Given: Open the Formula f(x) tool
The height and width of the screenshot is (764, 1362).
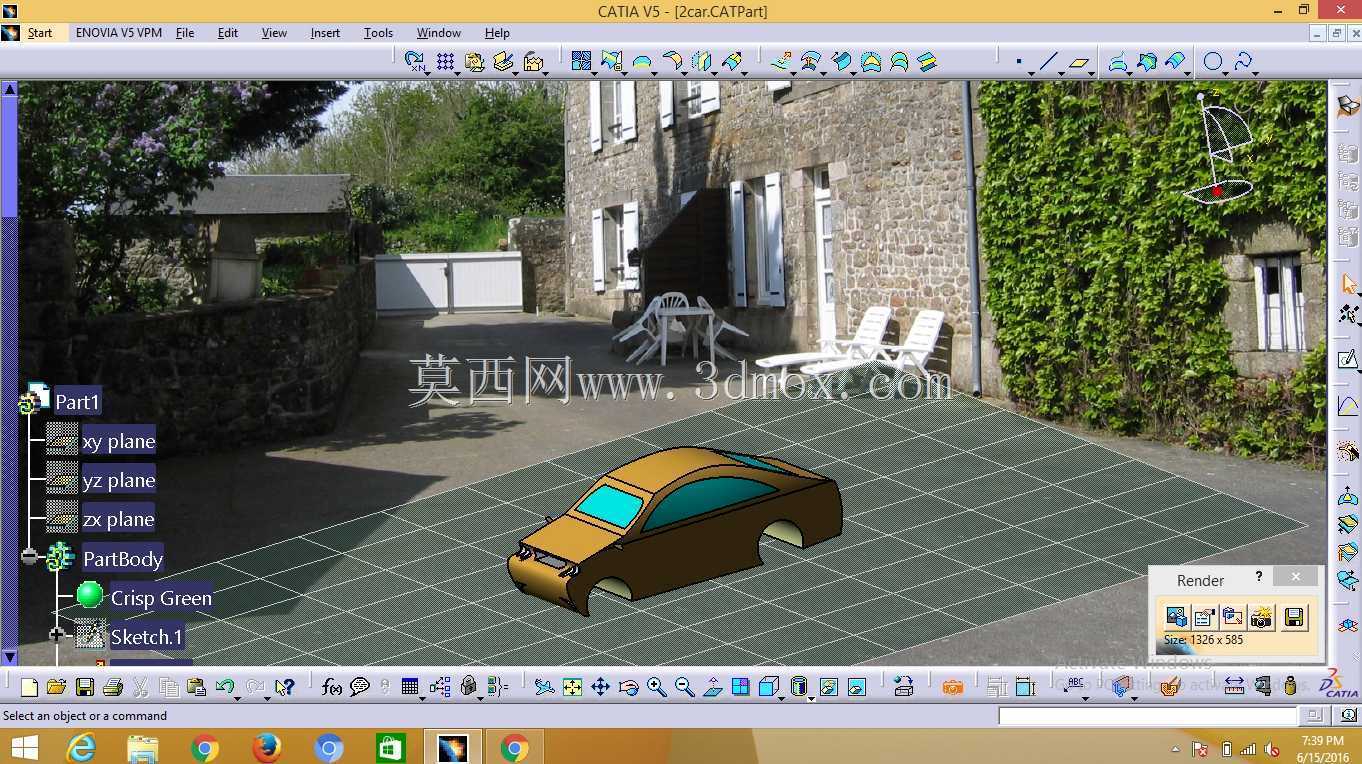Looking at the screenshot, I should 332,687.
